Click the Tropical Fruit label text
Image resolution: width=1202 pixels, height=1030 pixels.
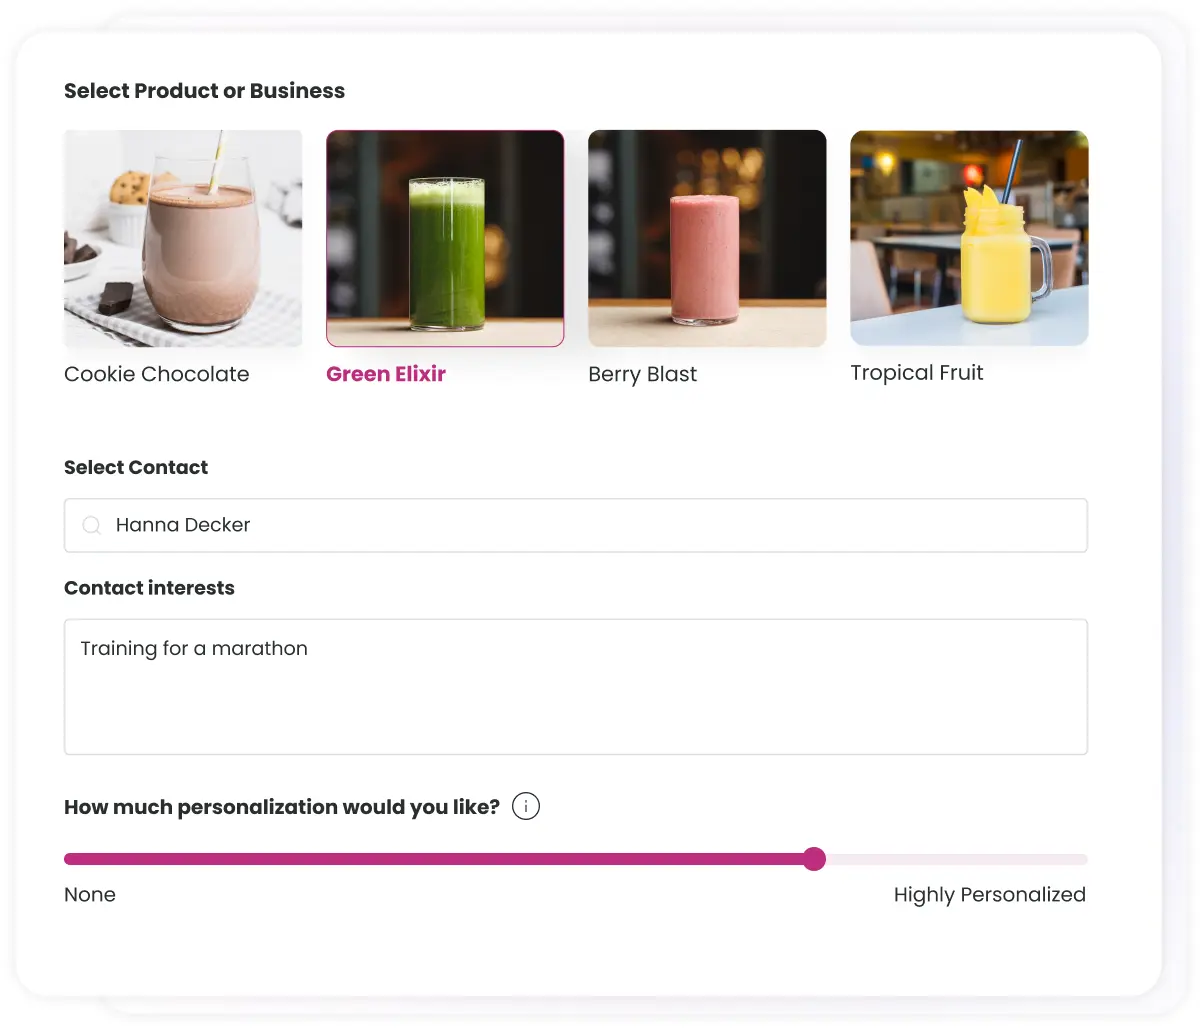pos(917,373)
